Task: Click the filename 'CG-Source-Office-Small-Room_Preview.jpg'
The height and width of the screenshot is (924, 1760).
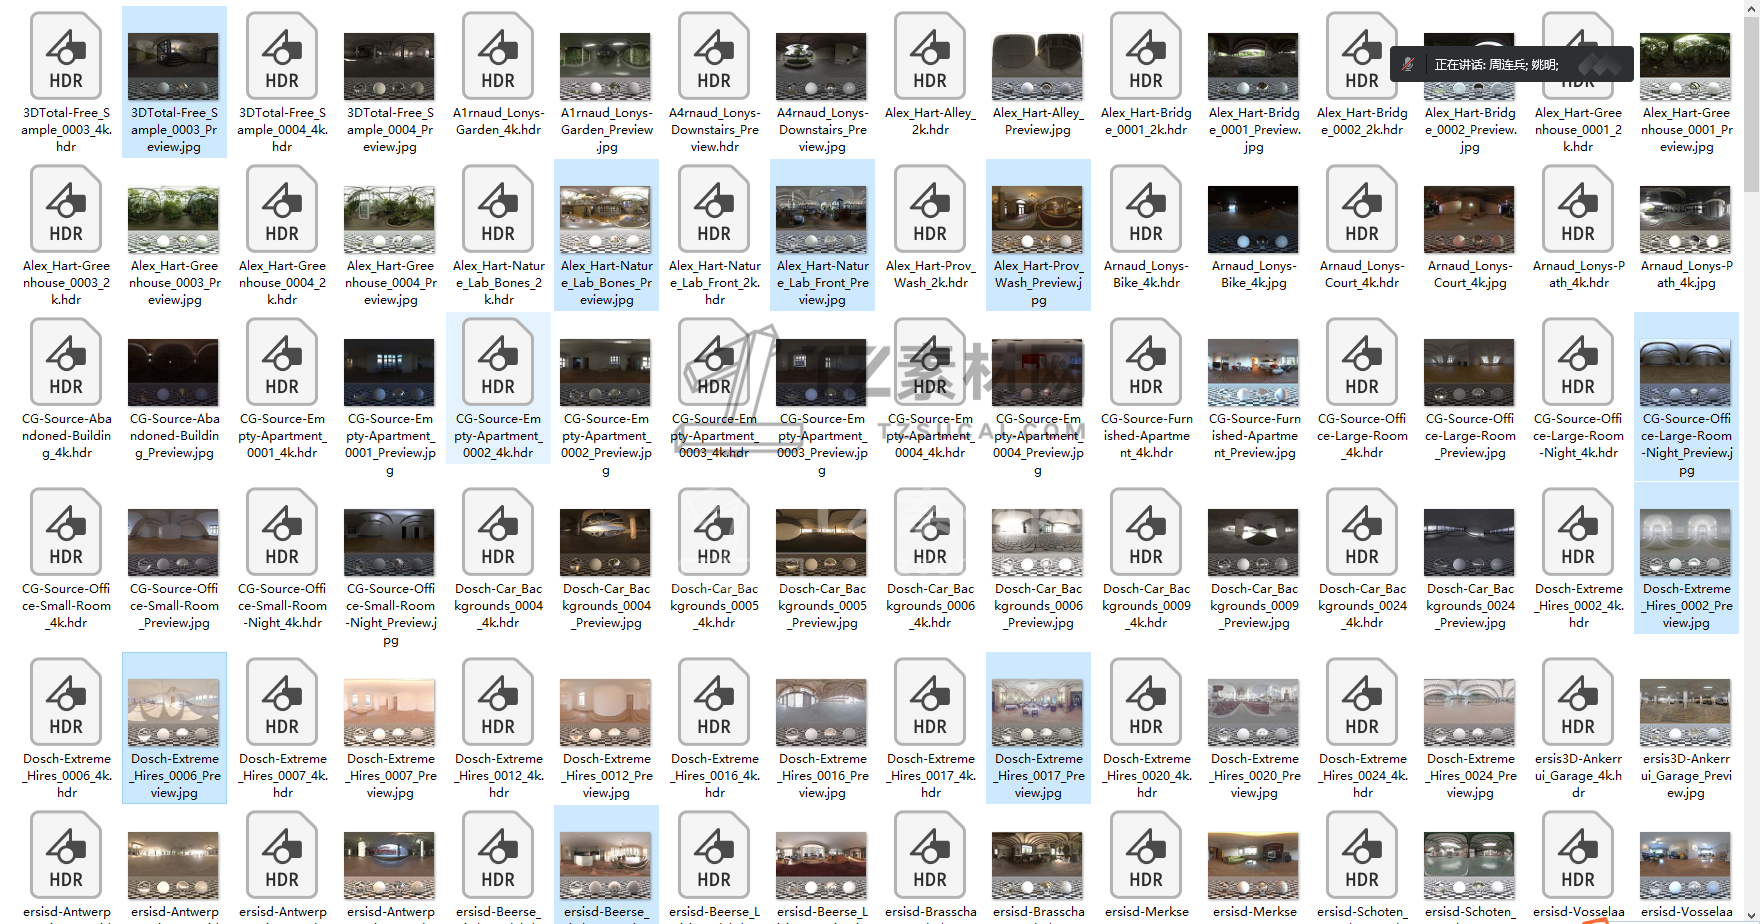Action: 174,606
